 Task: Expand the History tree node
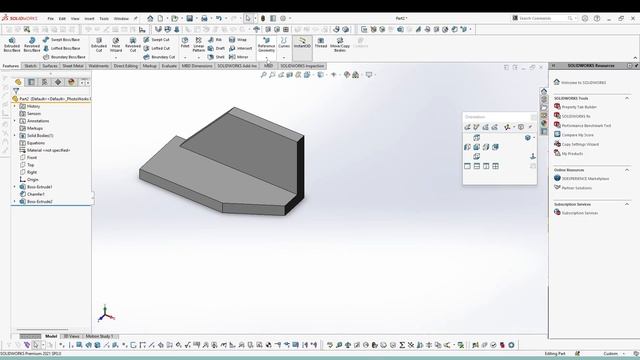[x=15, y=106]
